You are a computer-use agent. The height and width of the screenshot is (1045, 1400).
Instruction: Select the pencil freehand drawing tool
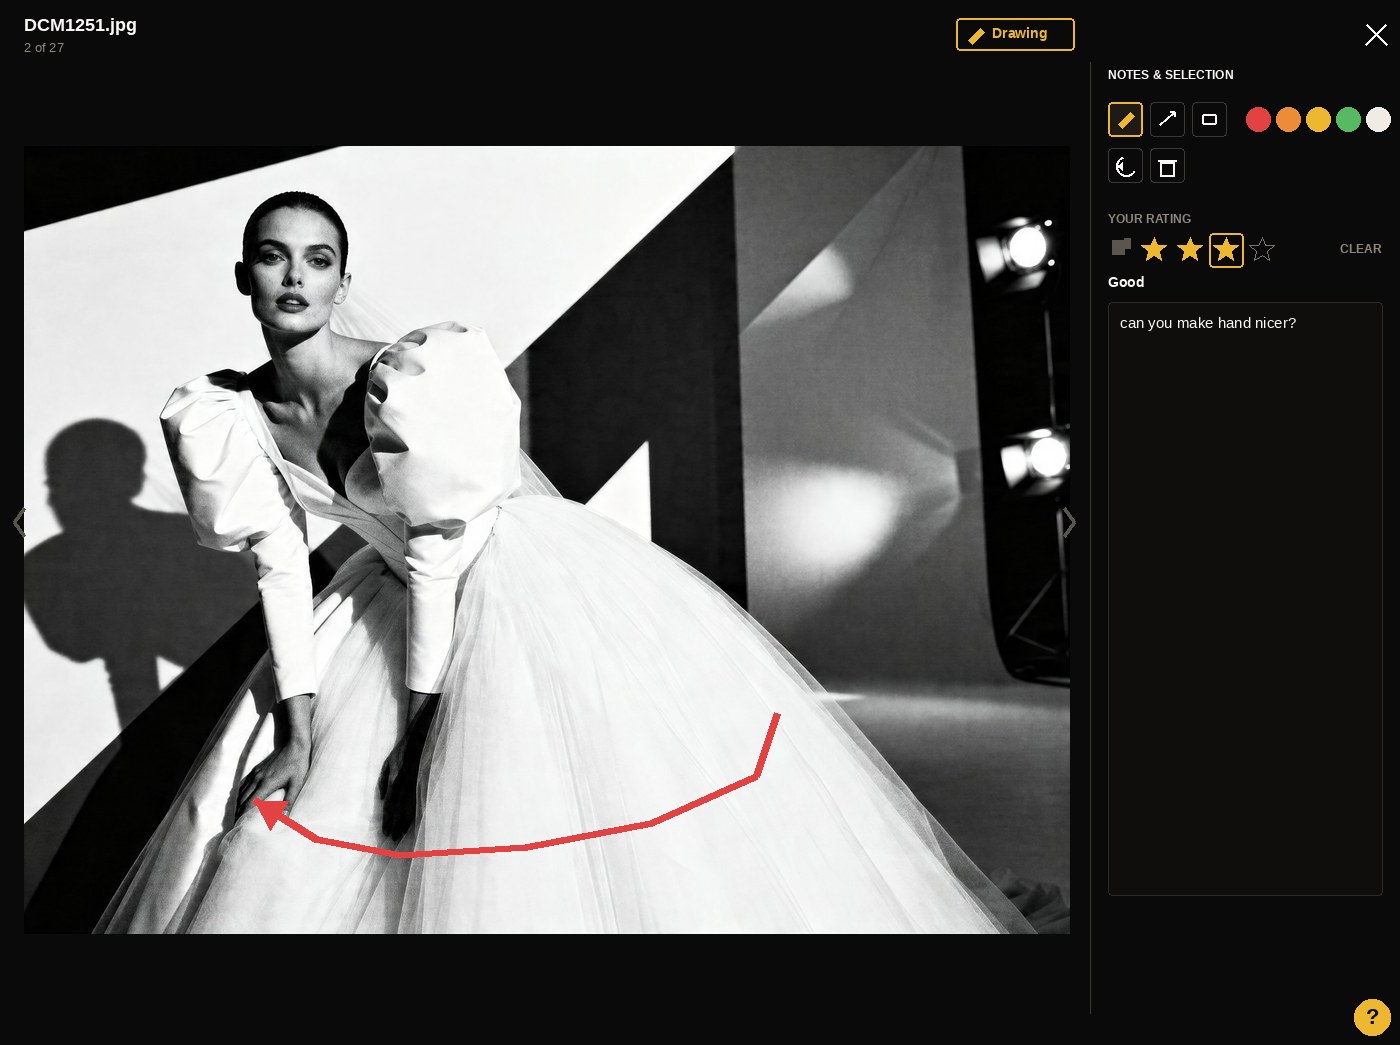tap(1125, 120)
